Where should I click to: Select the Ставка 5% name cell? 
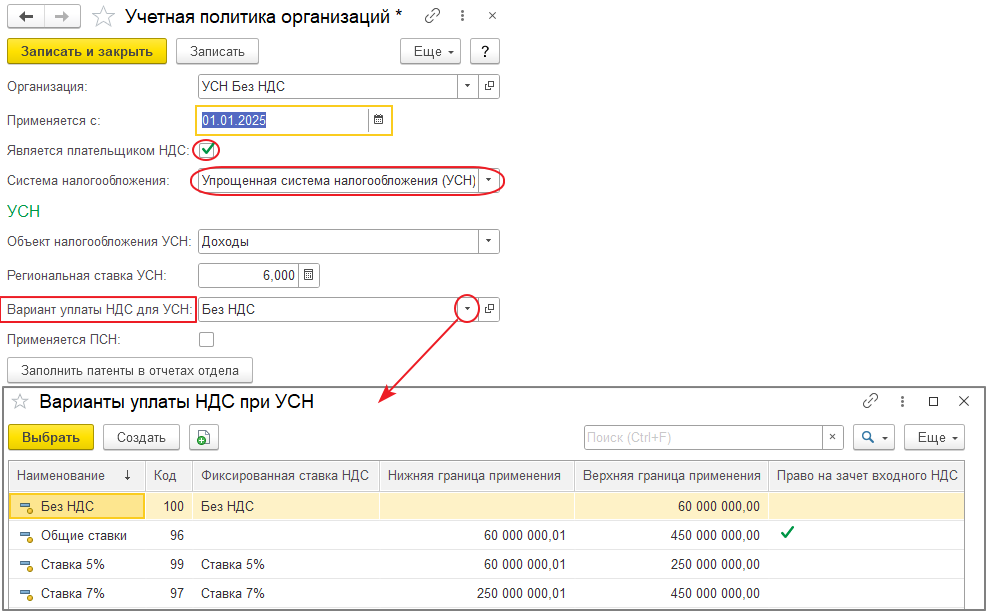[x=78, y=565]
